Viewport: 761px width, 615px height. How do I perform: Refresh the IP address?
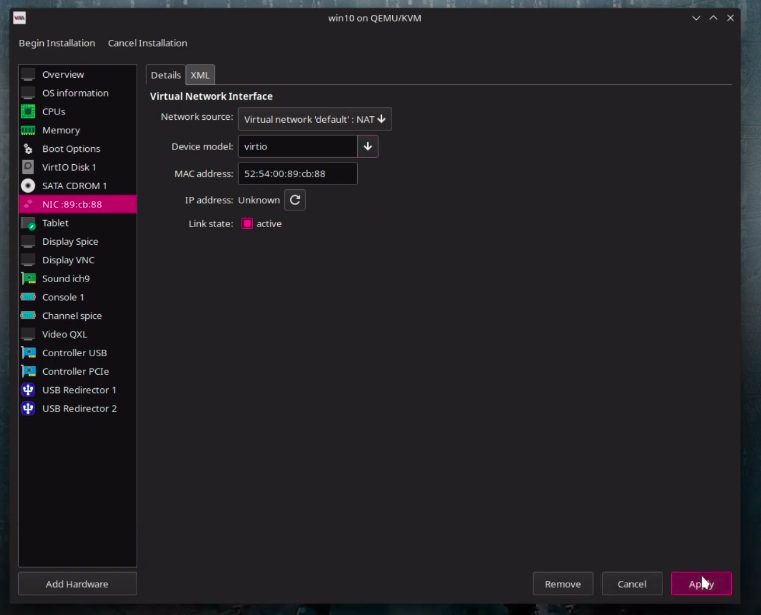pyautogui.click(x=295, y=200)
